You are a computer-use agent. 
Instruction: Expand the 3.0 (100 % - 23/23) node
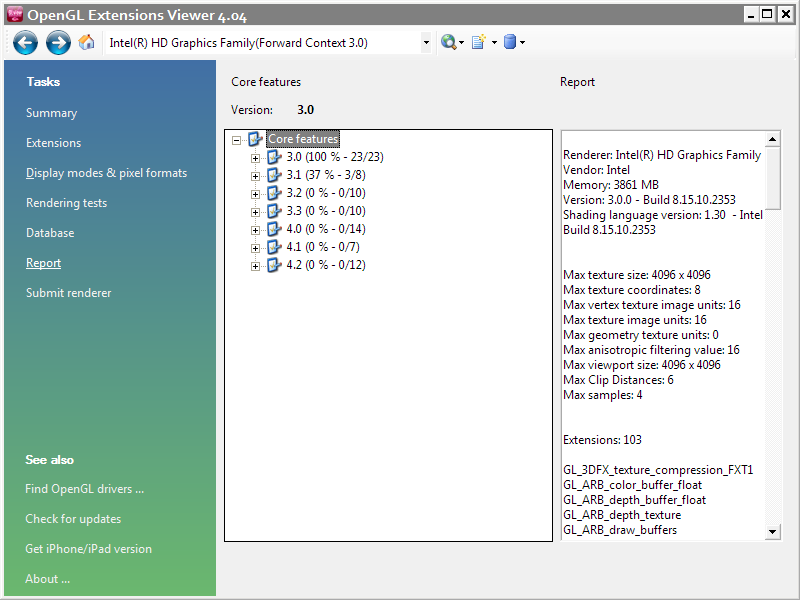point(255,158)
